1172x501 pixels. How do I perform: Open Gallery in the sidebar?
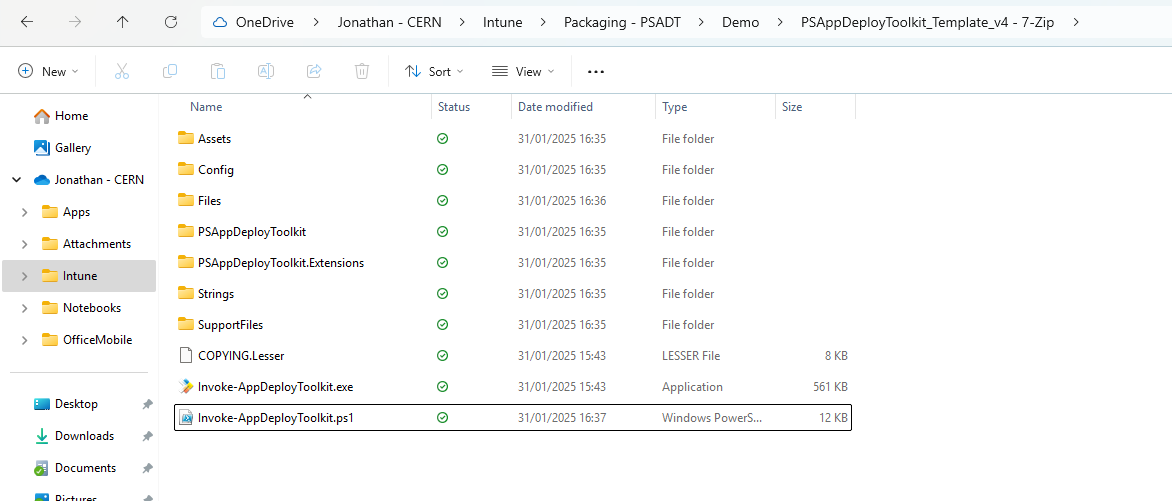tap(73, 148)
